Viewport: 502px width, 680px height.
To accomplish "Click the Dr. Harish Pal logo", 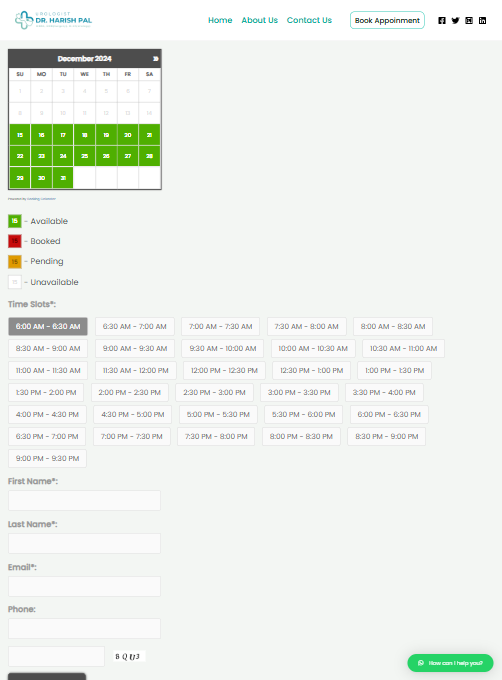I will point(53,20).
